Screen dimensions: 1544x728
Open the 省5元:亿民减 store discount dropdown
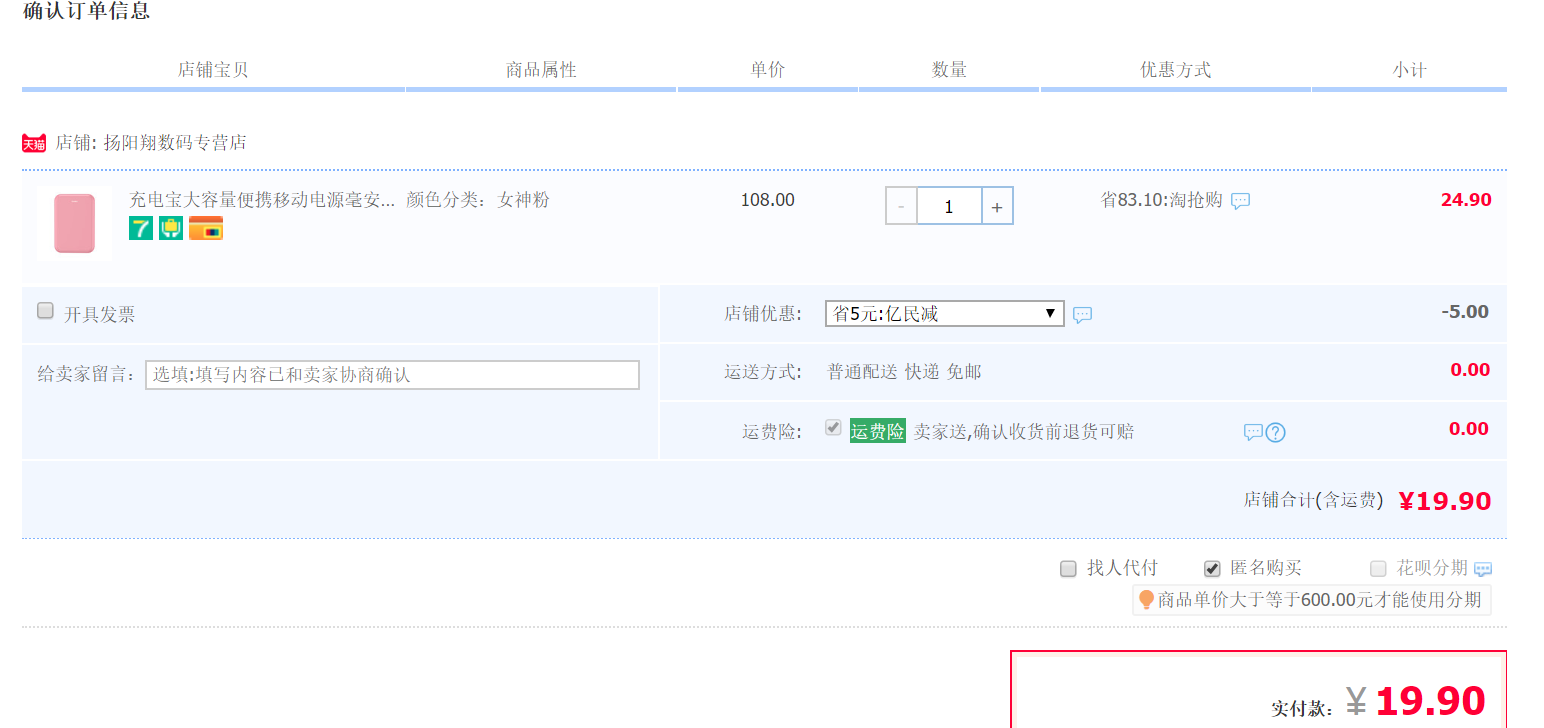point(944,314)
